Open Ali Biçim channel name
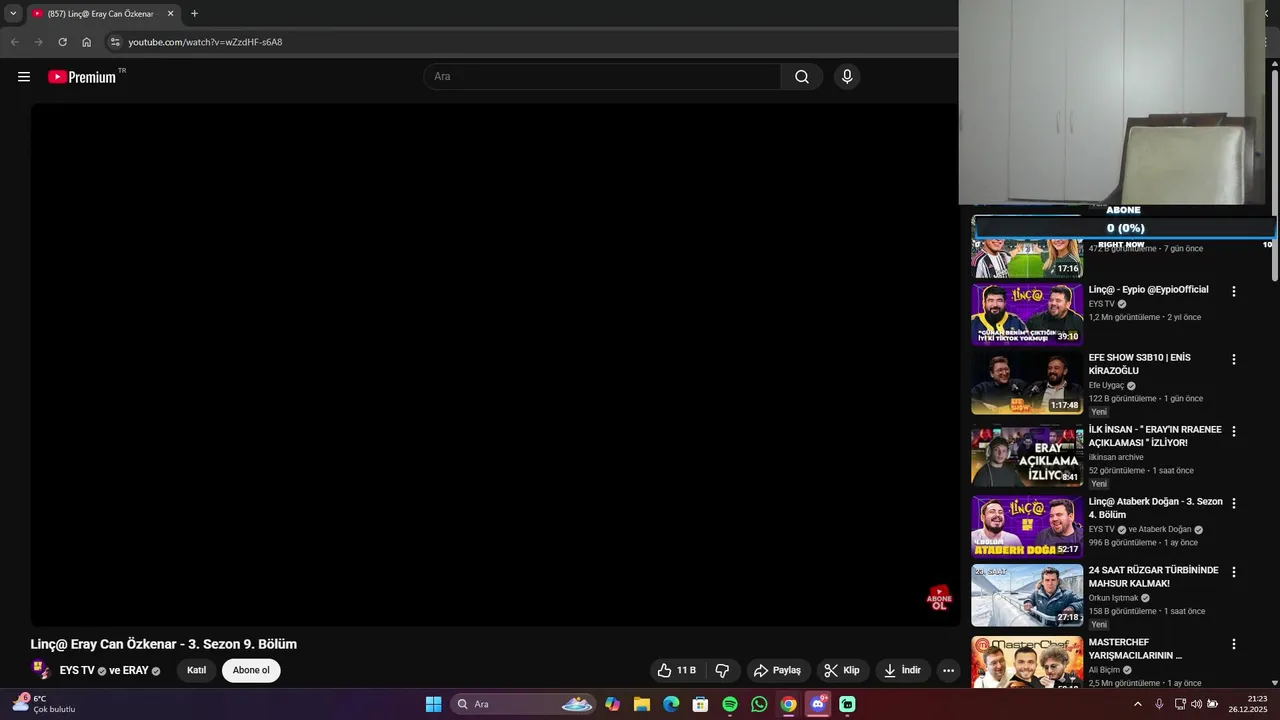Screen dimensions: 1280x720 (1104, 670)
